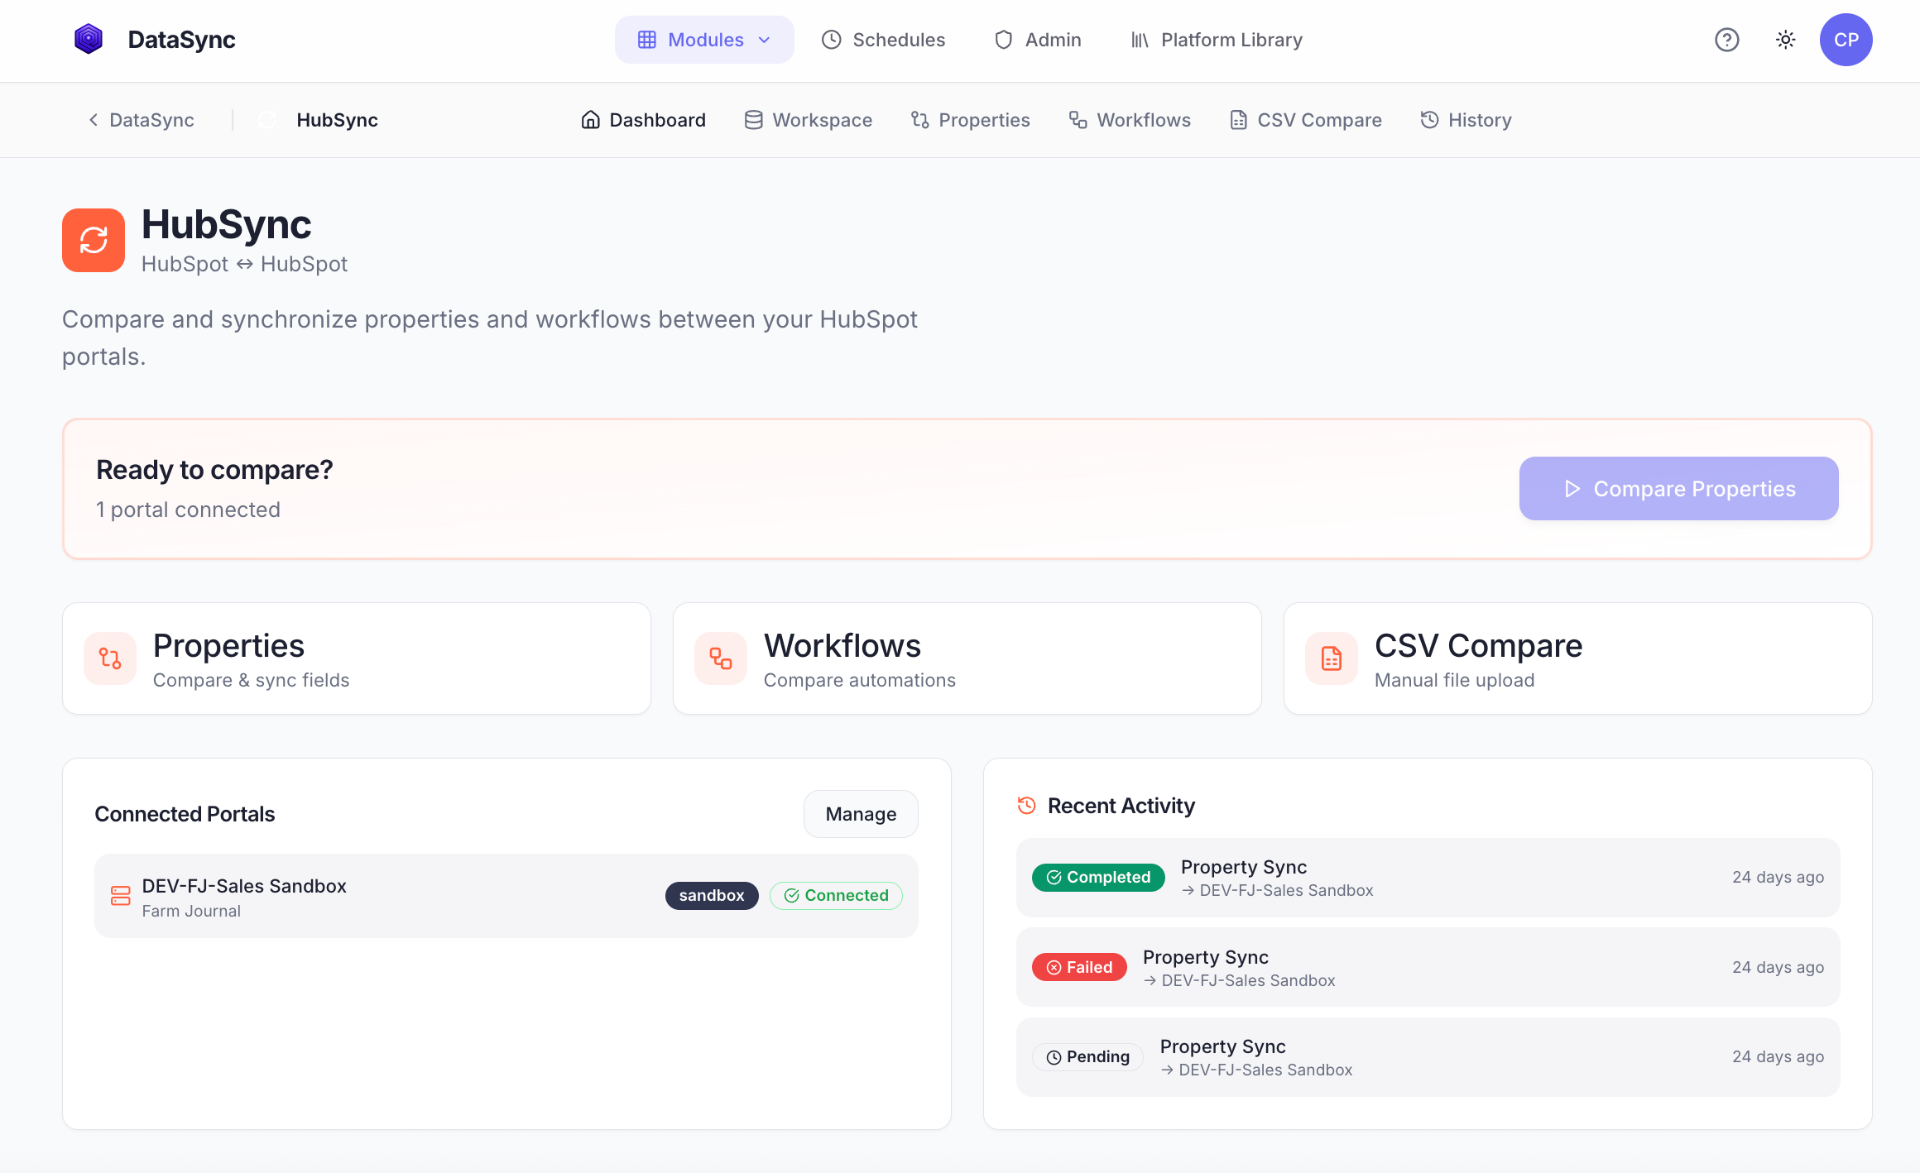Viewport: 1920px width, 1173px height.
Task: Click the Pending status badge
Action: click(1088, 1057)
